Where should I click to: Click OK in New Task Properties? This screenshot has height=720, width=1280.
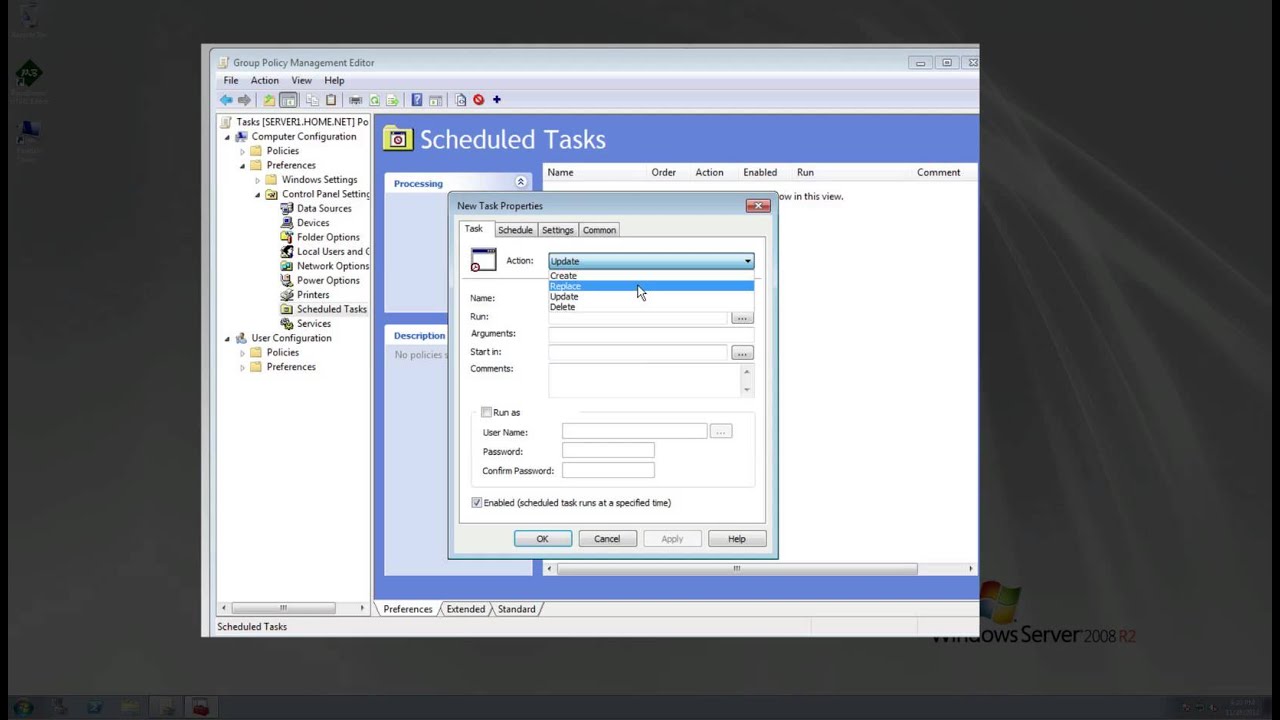point(542,539)
